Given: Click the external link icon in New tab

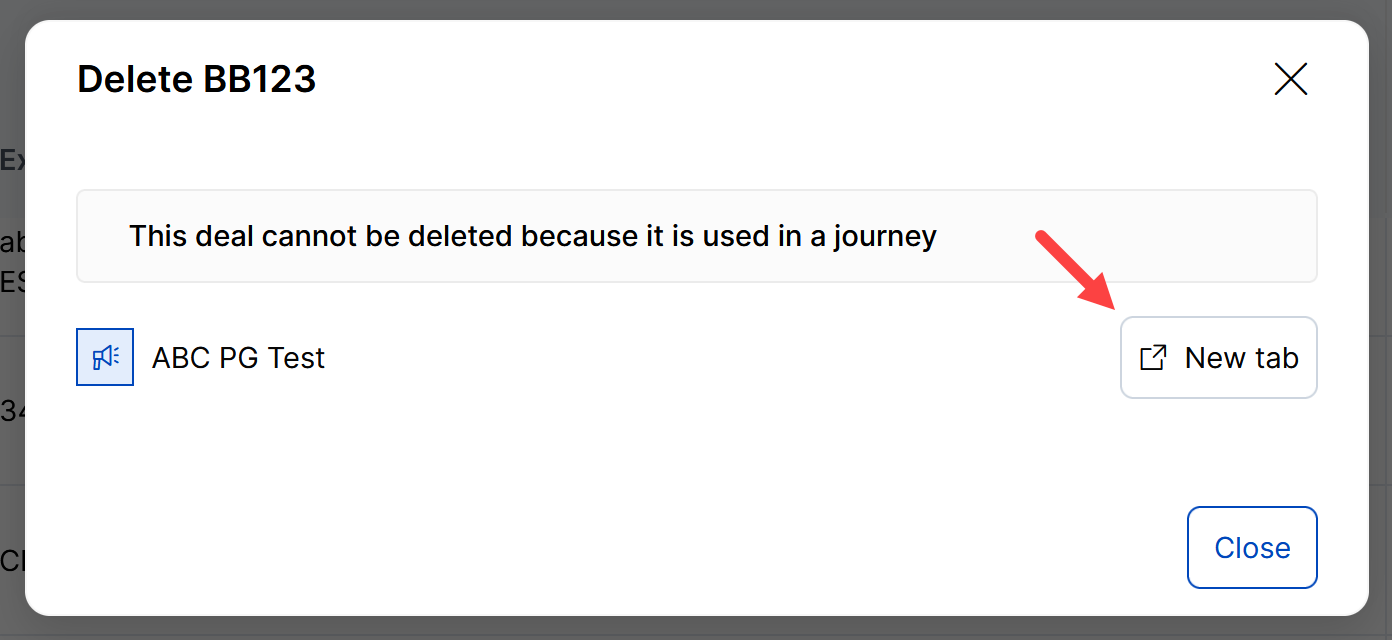Looking at the screenshot, I should tap(1153, 357).
